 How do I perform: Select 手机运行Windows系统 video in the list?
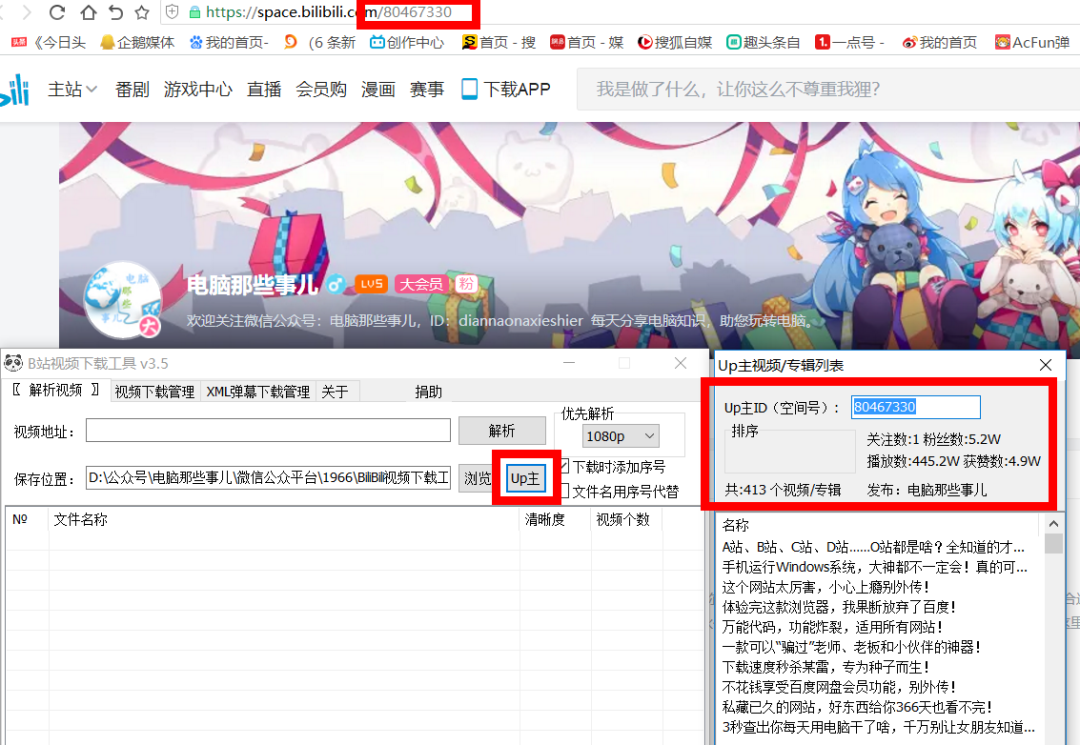coord(875,567)
